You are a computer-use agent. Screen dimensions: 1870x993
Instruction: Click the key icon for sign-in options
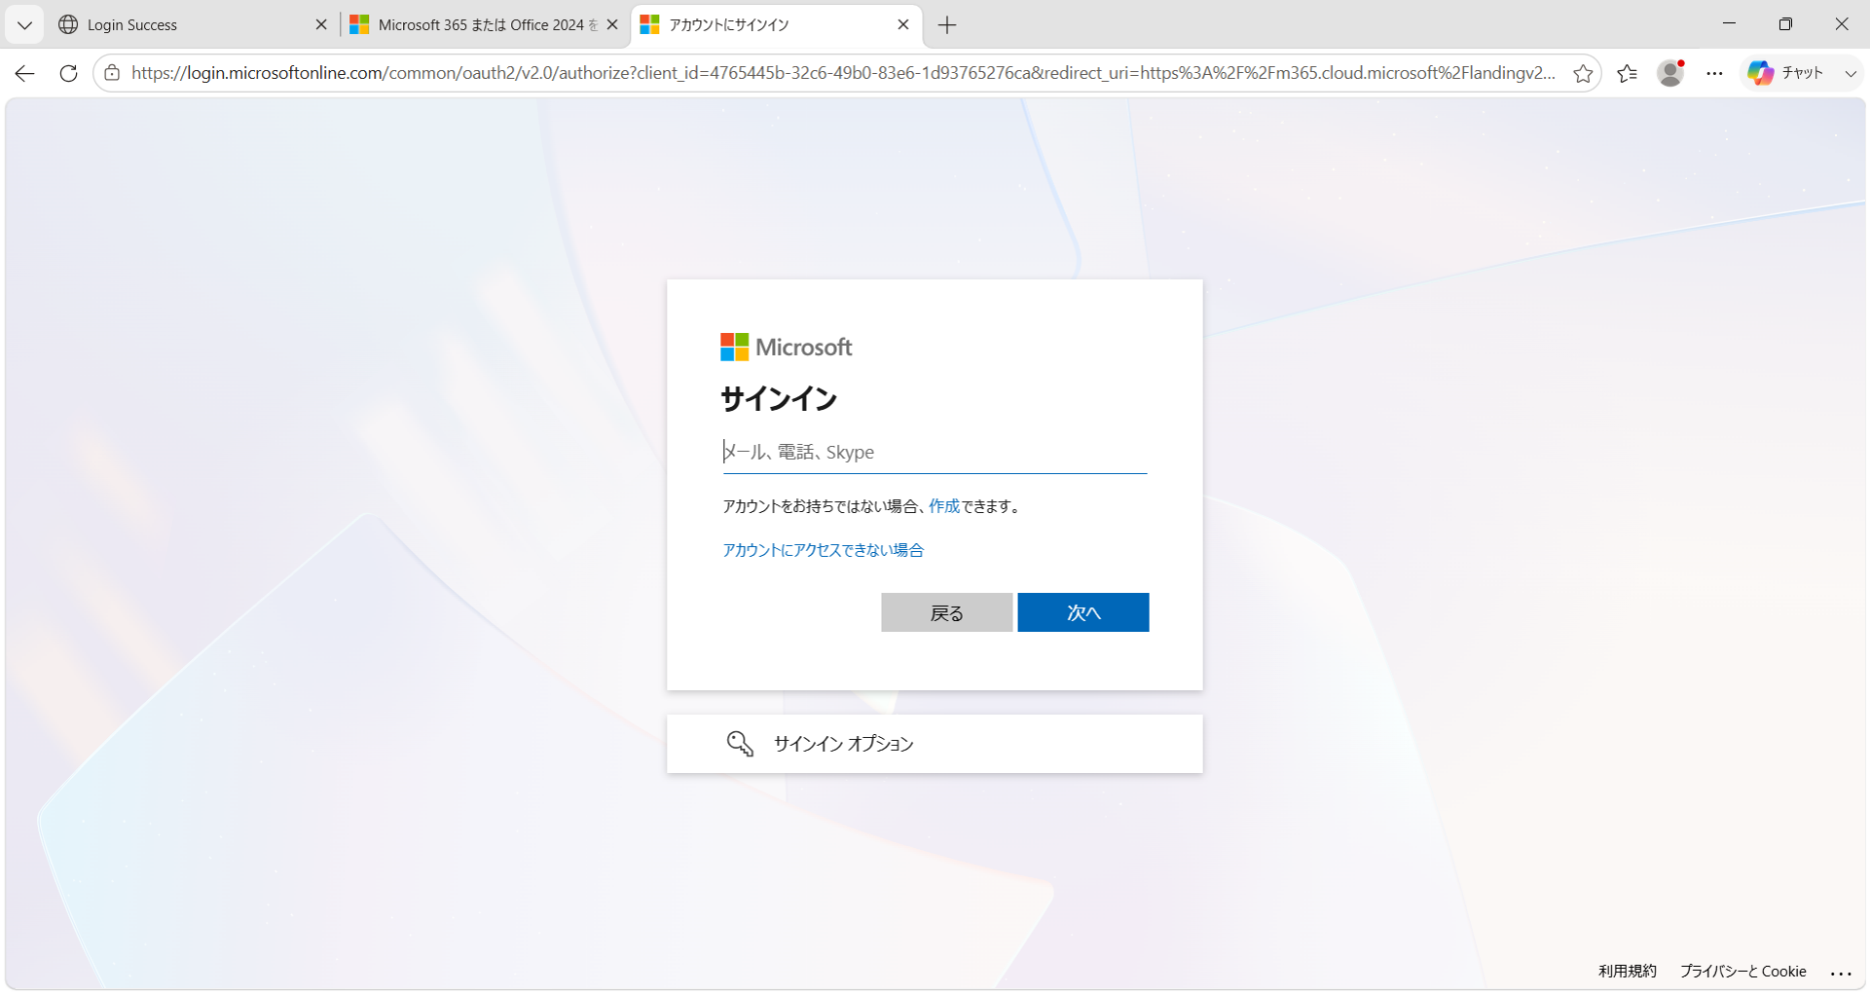pyautogui.click(x=740, y=743)
